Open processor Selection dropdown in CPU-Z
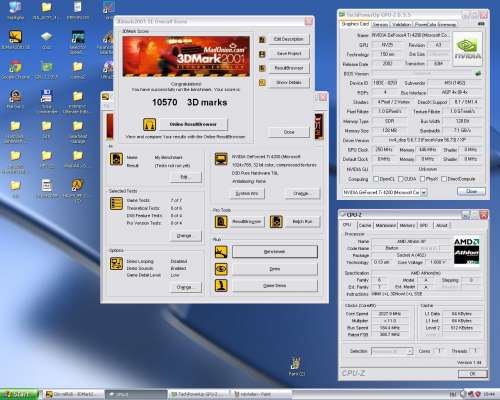 392,351
